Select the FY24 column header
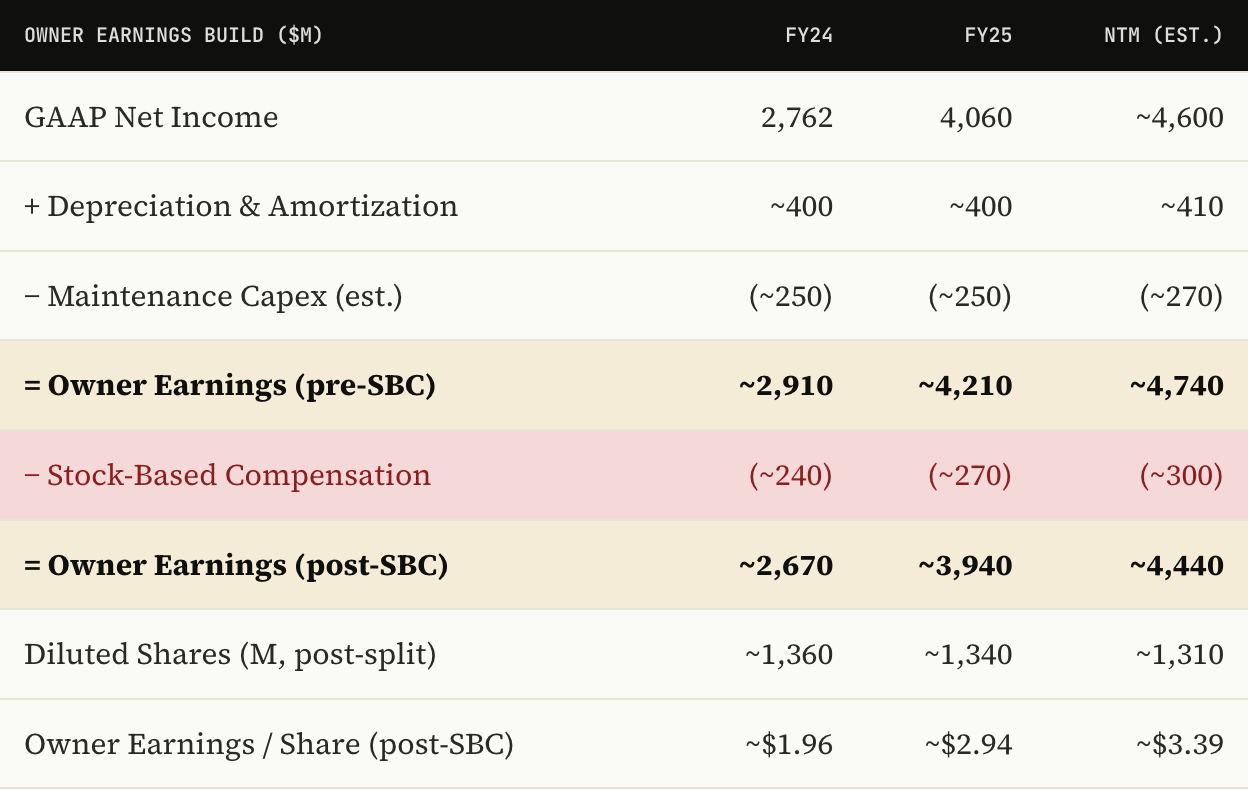 coord(809,35)
